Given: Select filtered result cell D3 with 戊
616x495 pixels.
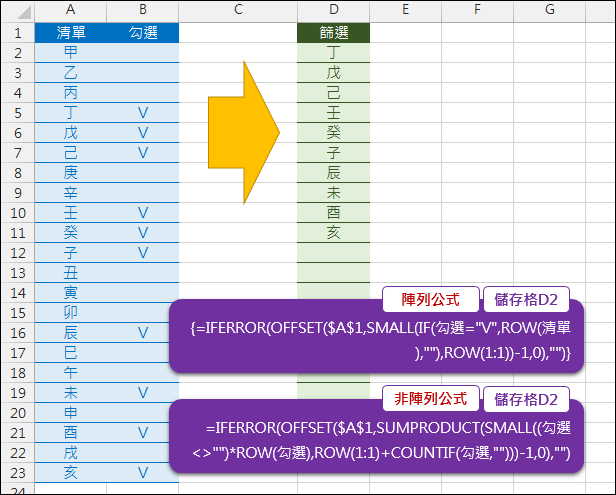Looking at the screenshot, I should (334, 73).
